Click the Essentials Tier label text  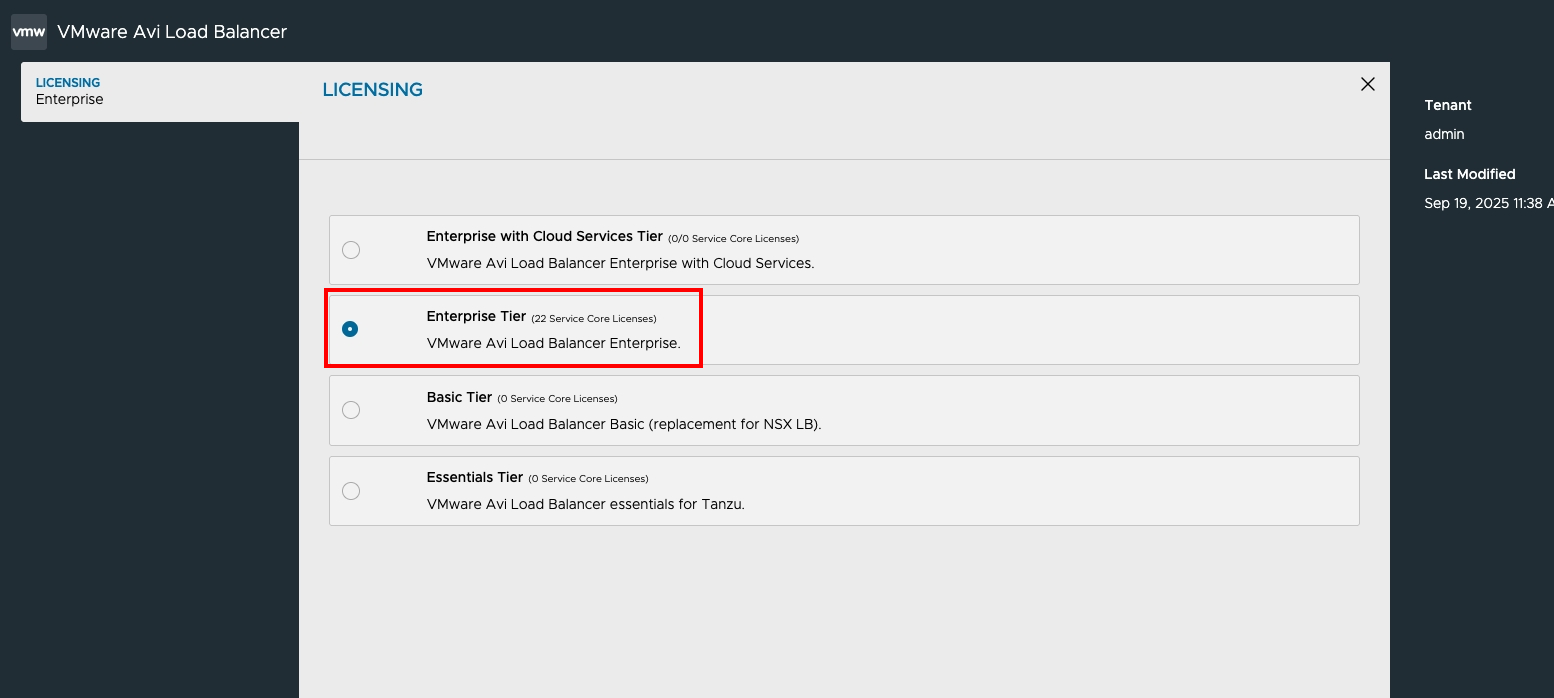tap(475, 478)
